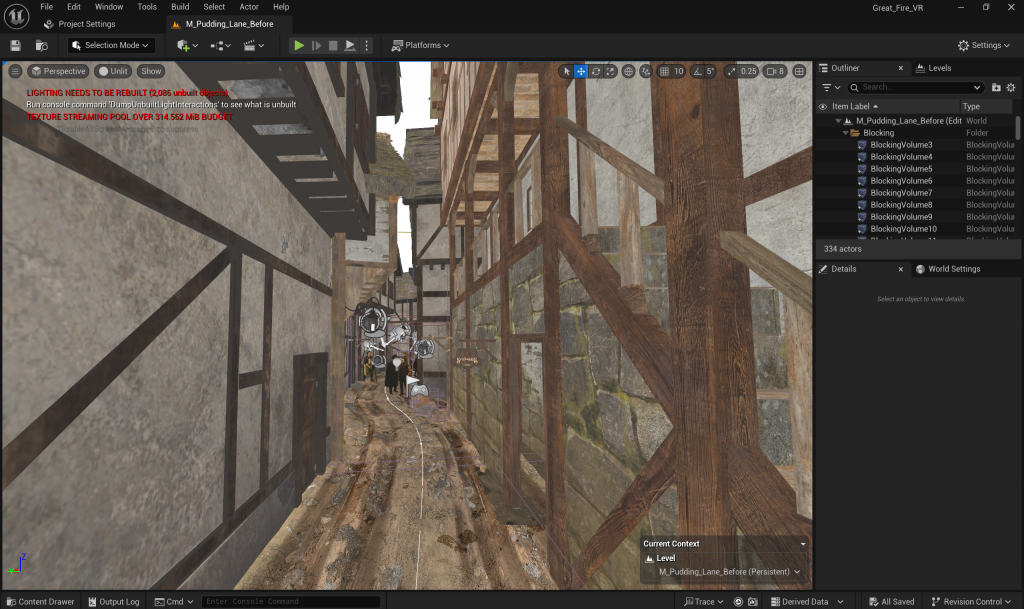
Task: Activate the scale gizmo tool
Action: [610, 71]
